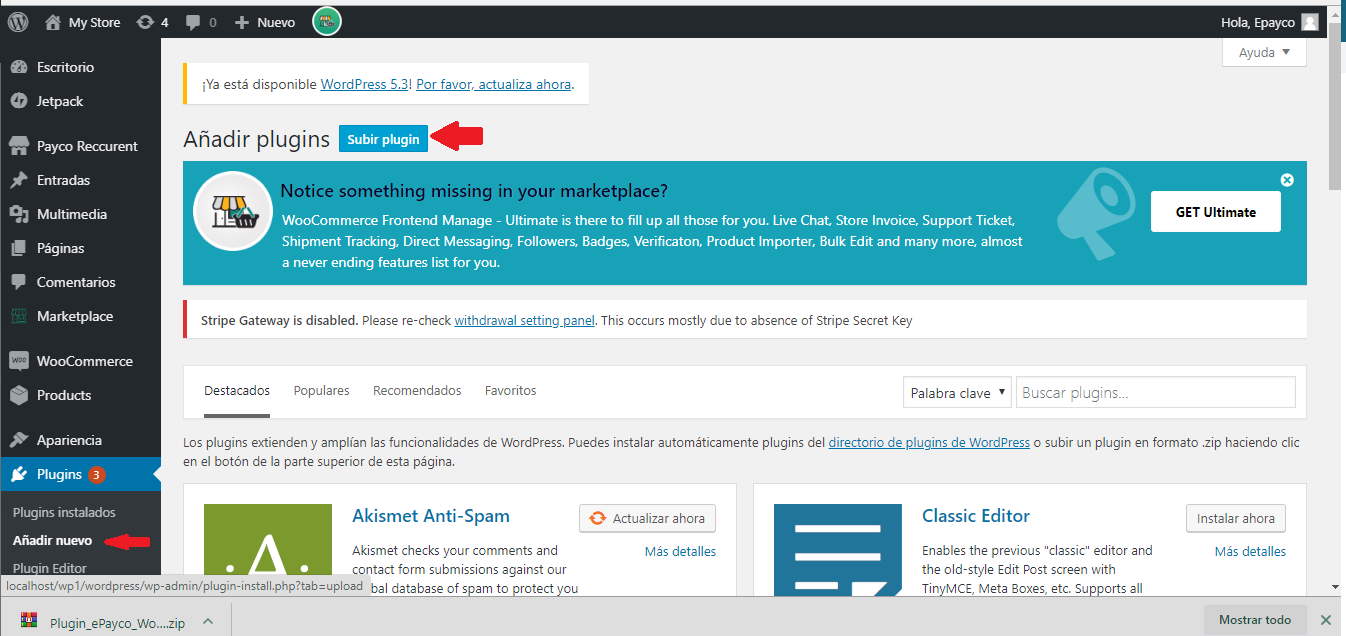Click Actualizar ahora for Akismet
1346x636 pixels.
click(647, 518)
